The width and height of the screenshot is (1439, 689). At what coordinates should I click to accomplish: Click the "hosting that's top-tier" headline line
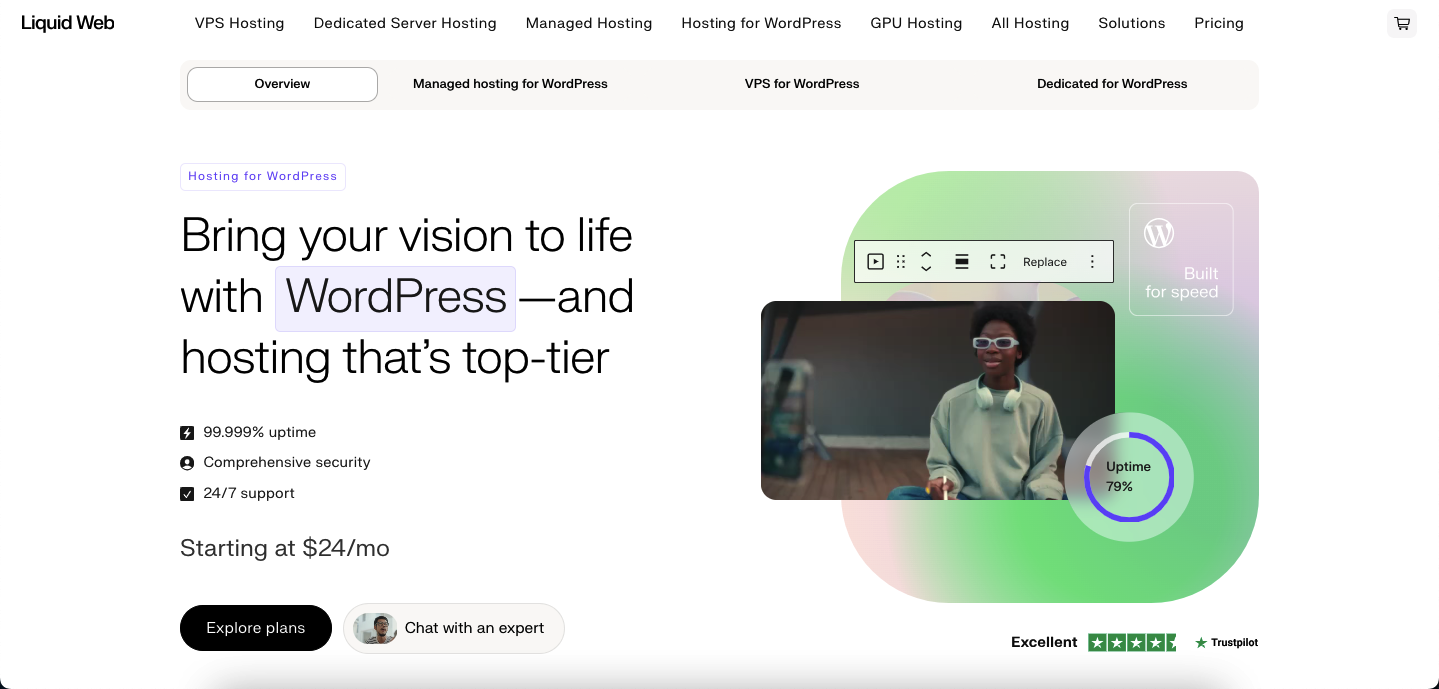click(395, 358)
